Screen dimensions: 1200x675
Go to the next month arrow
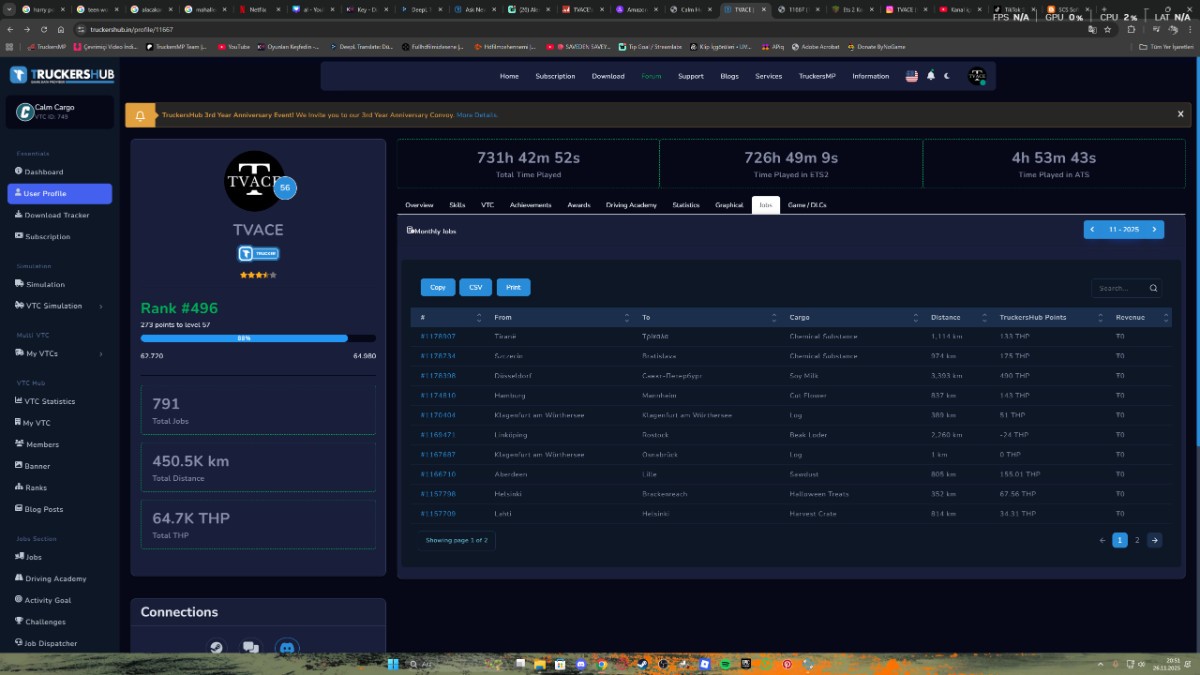1154,230
